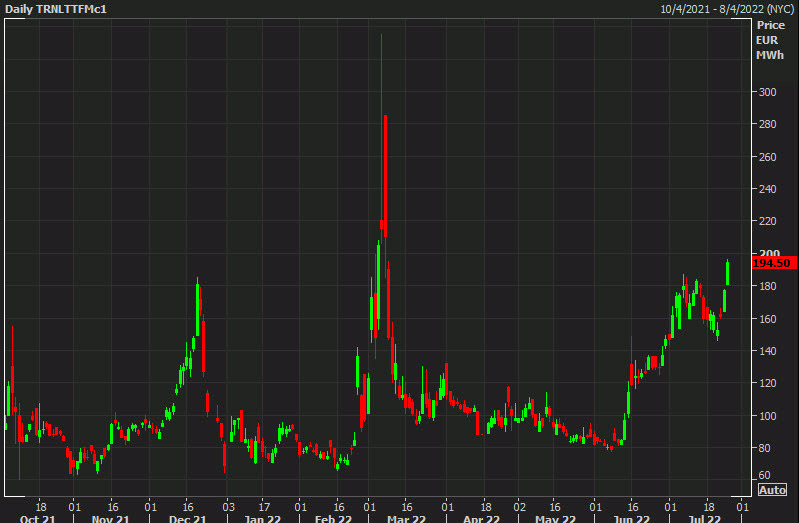The height and width of the screenshot is (523, 799).
Task: Click the Jul 22 month label
Action: point(705,518)
